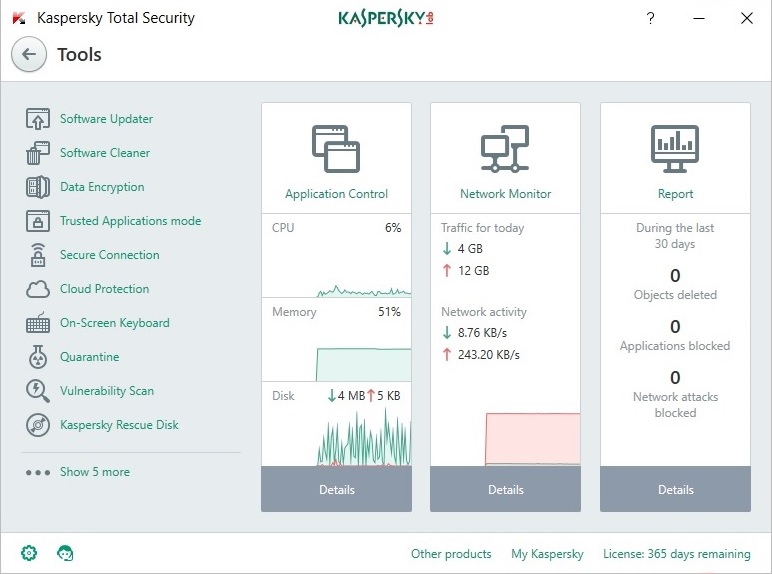
Task: Click the Kaspersky app icon top-left
Action: (19, 18)
